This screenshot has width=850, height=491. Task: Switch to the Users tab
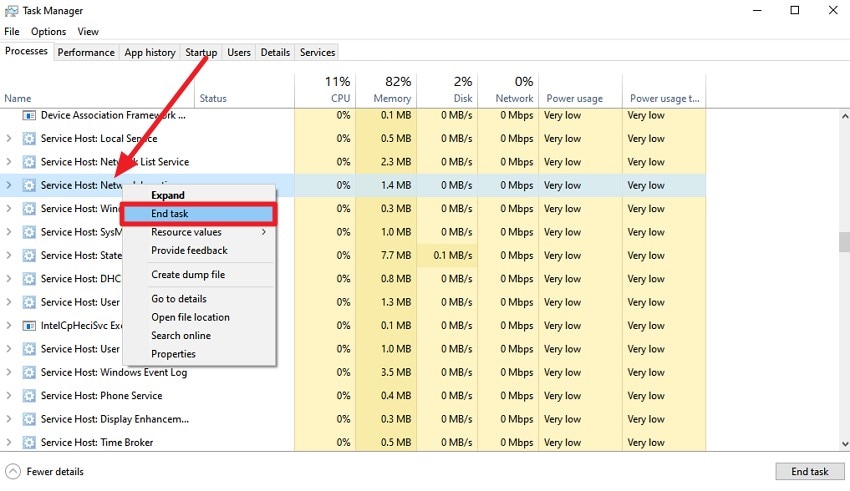tap(239, 53)
